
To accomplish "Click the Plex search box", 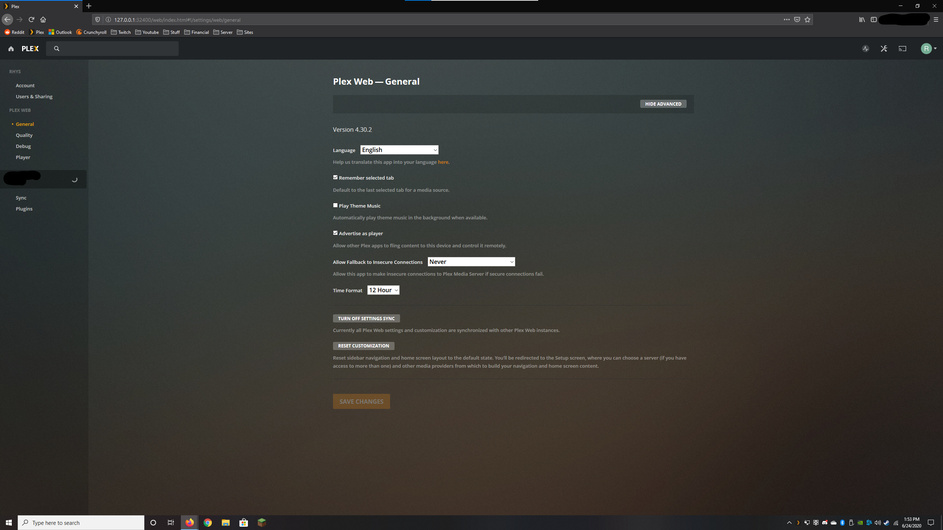I will pyautogui.click(x=112, y=49).
